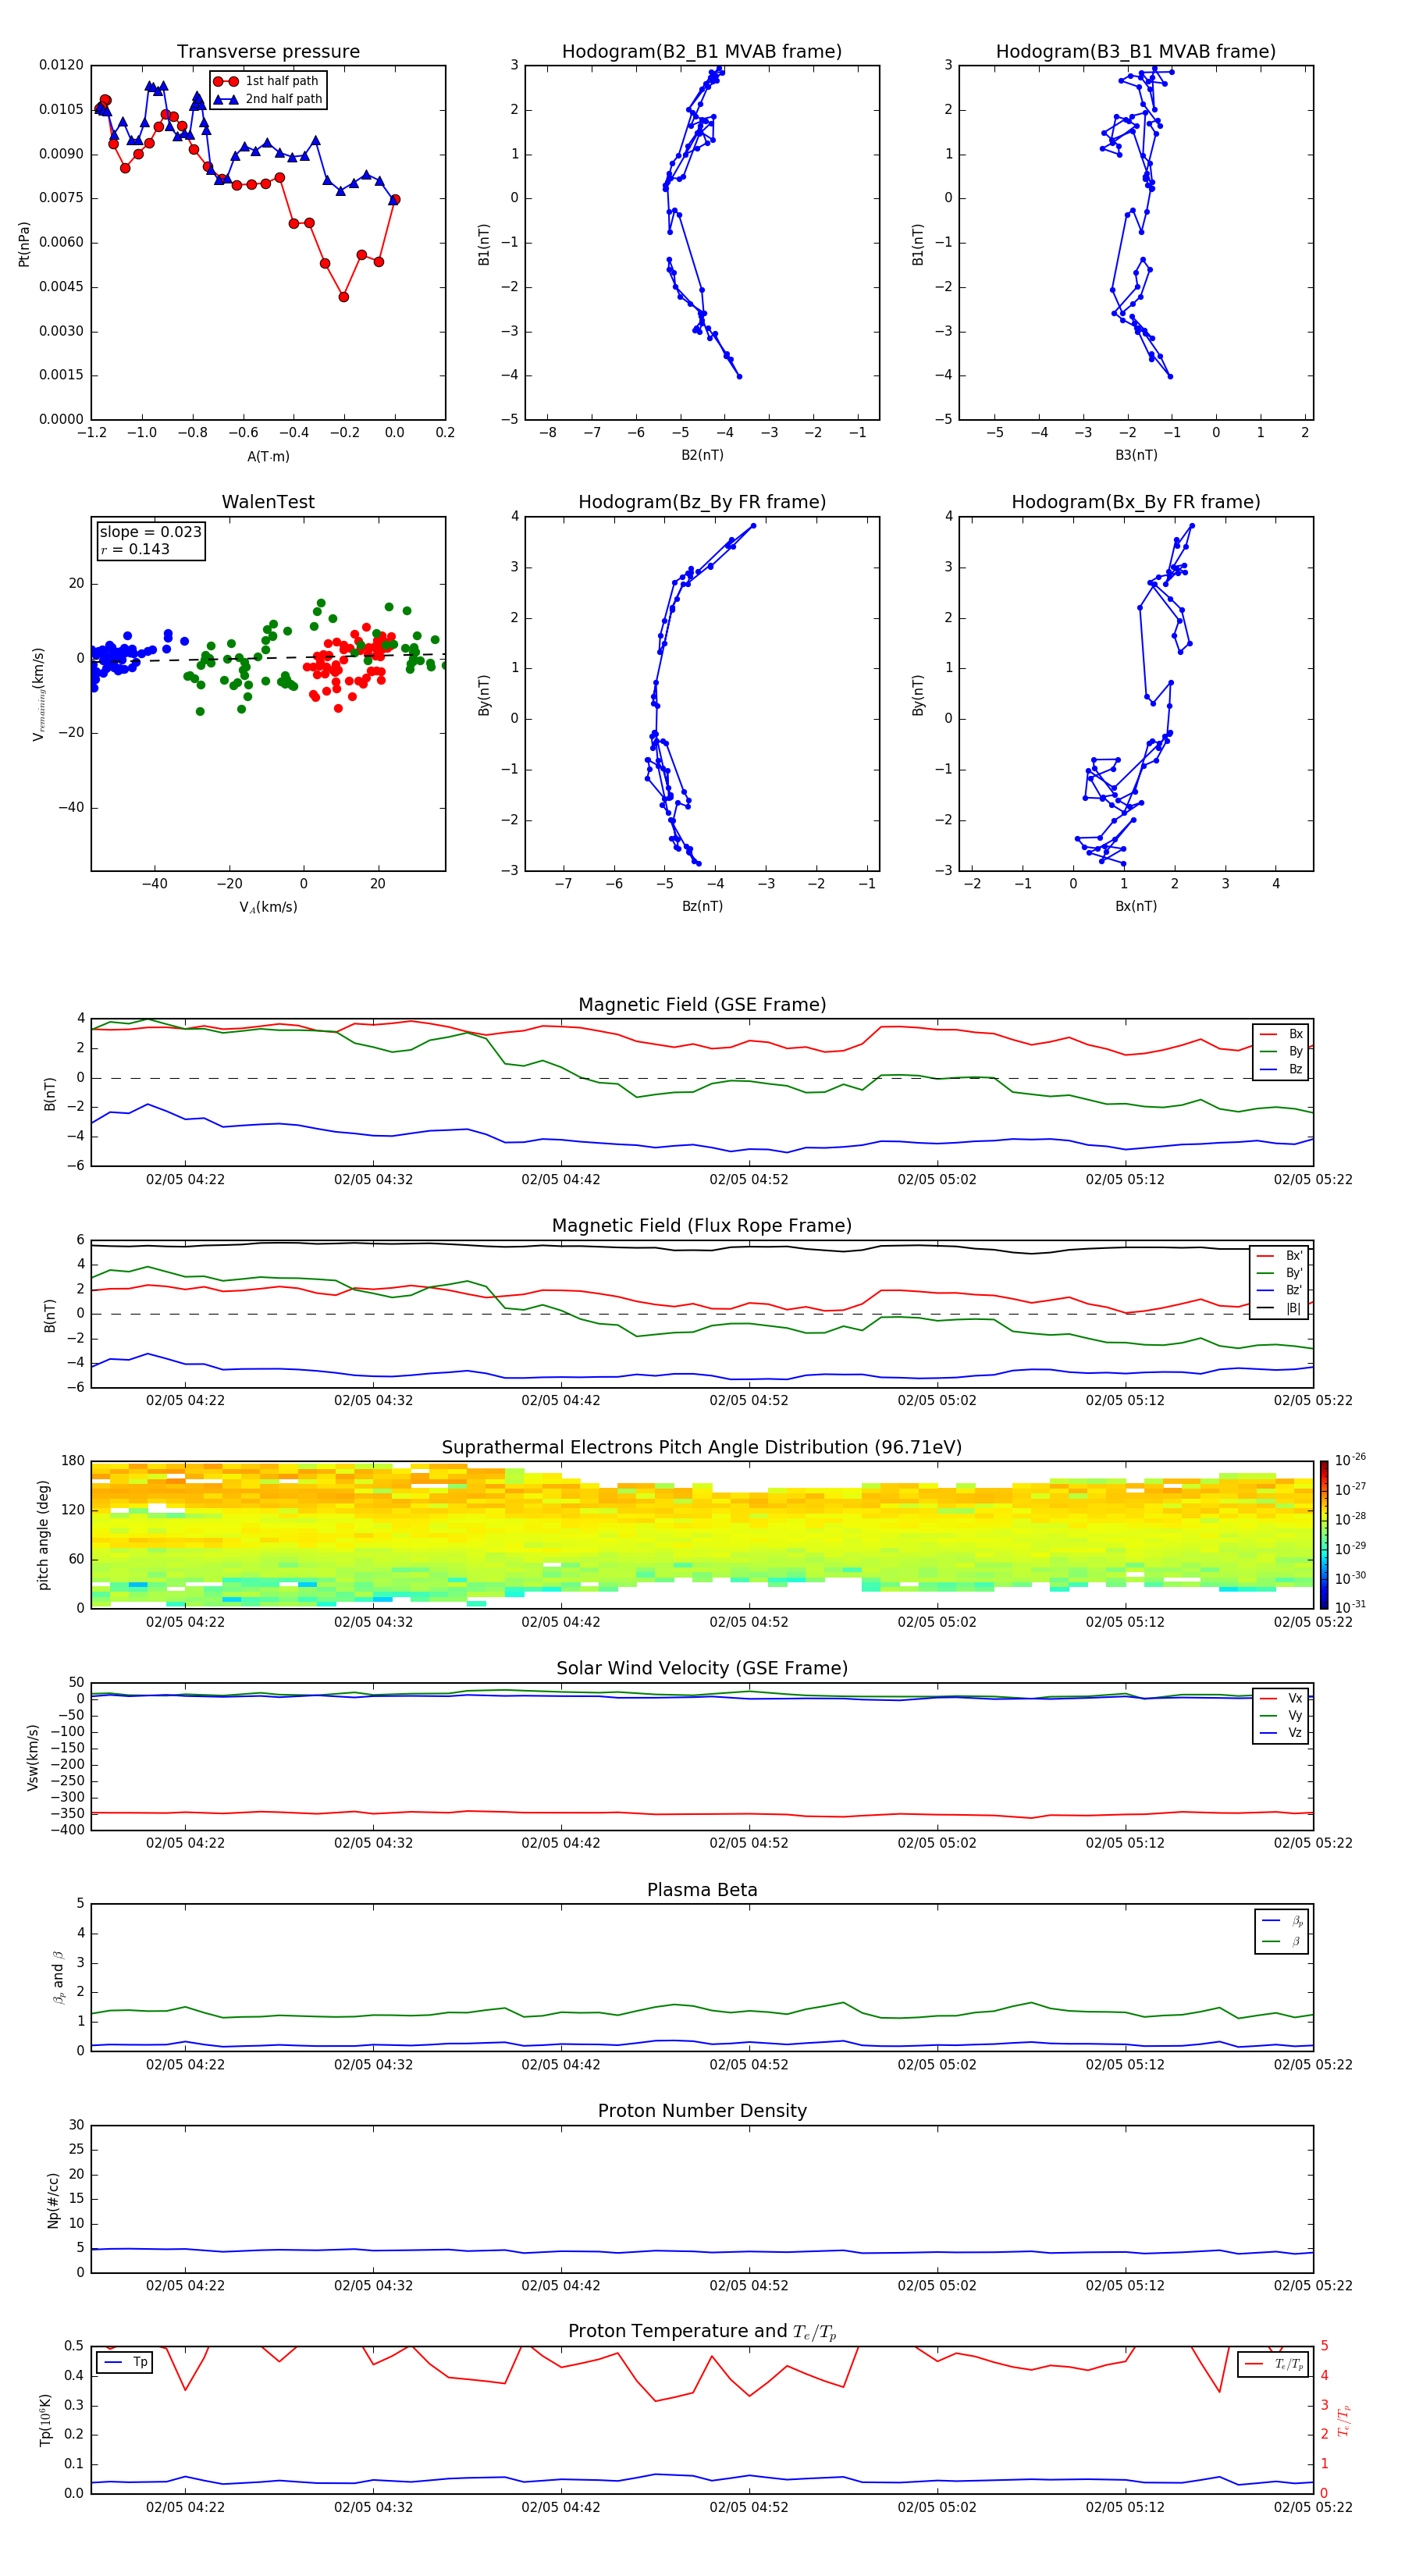Click the 'slope = 0.023' annotation

[x=150, y=532]
